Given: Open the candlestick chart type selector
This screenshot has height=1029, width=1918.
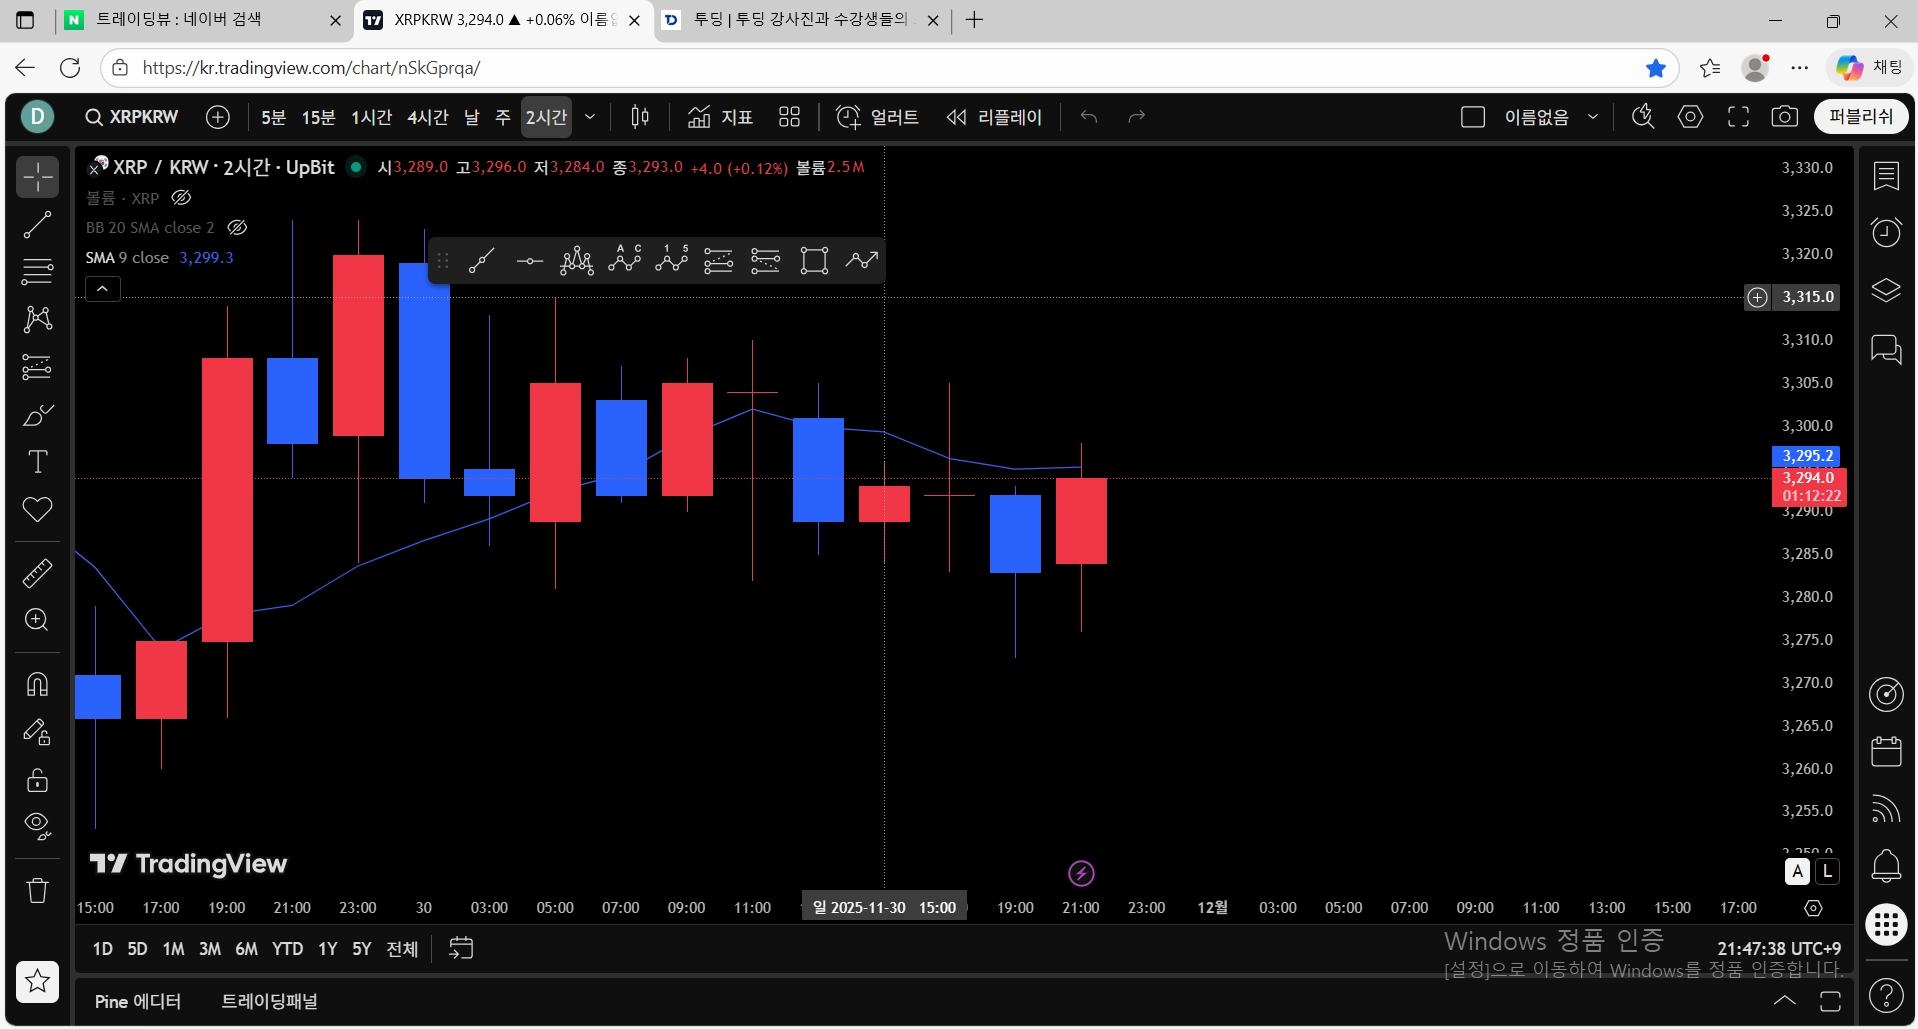Looking at the screenshot, I should pyautogui.click(x=640, y=117).
